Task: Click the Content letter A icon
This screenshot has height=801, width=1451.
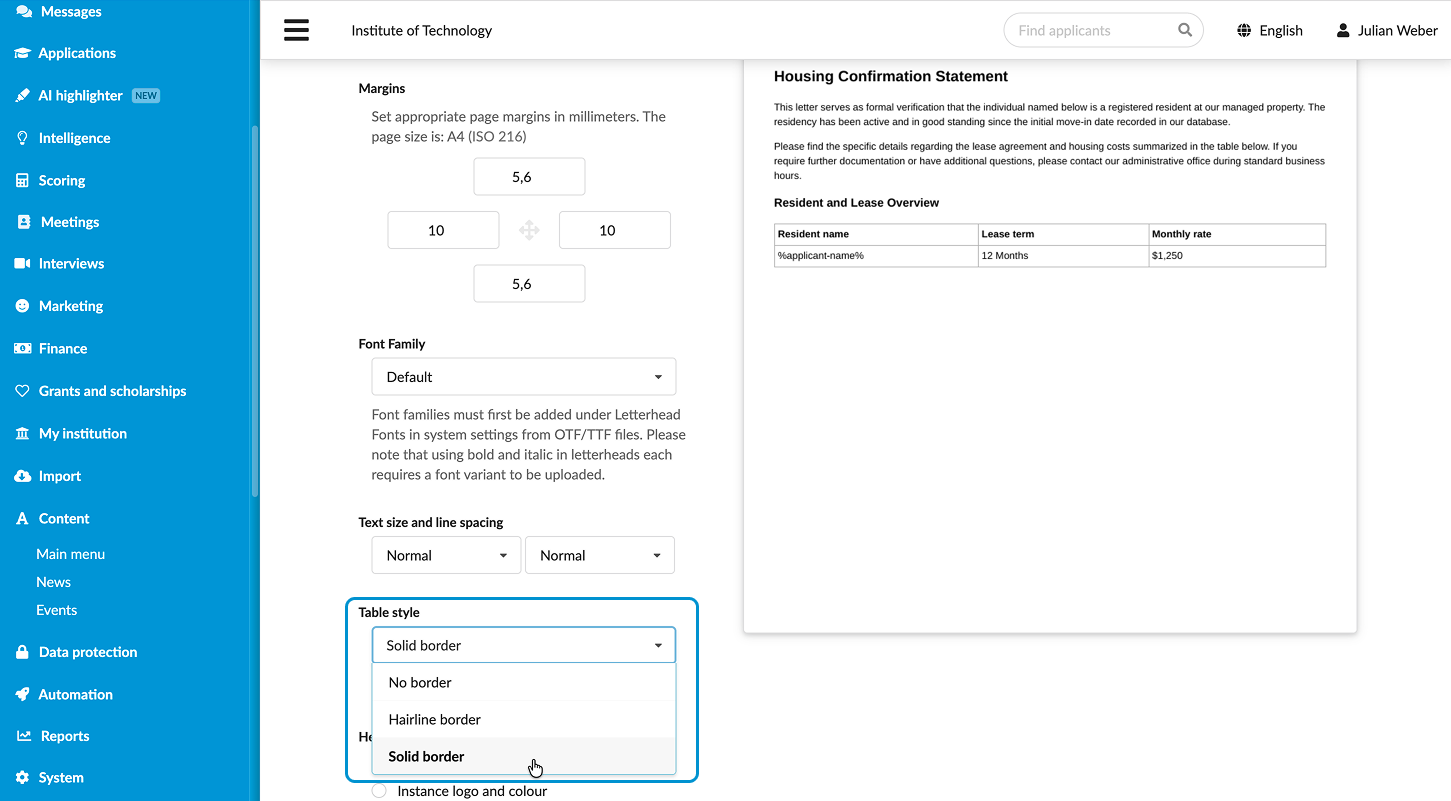Action: click(x=22, y=518)
